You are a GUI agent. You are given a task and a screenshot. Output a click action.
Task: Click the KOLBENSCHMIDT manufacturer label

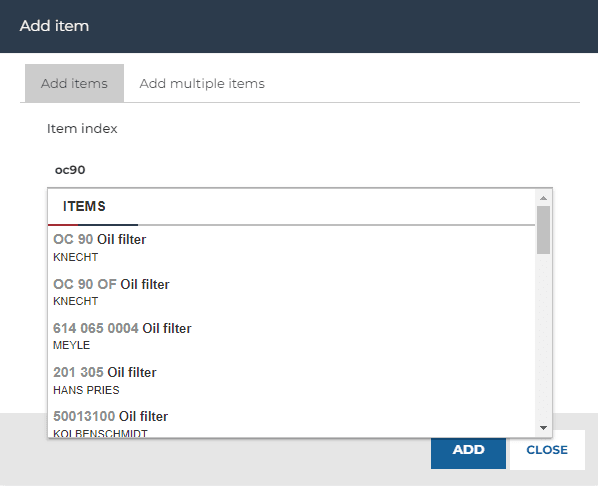pos(100,433)
